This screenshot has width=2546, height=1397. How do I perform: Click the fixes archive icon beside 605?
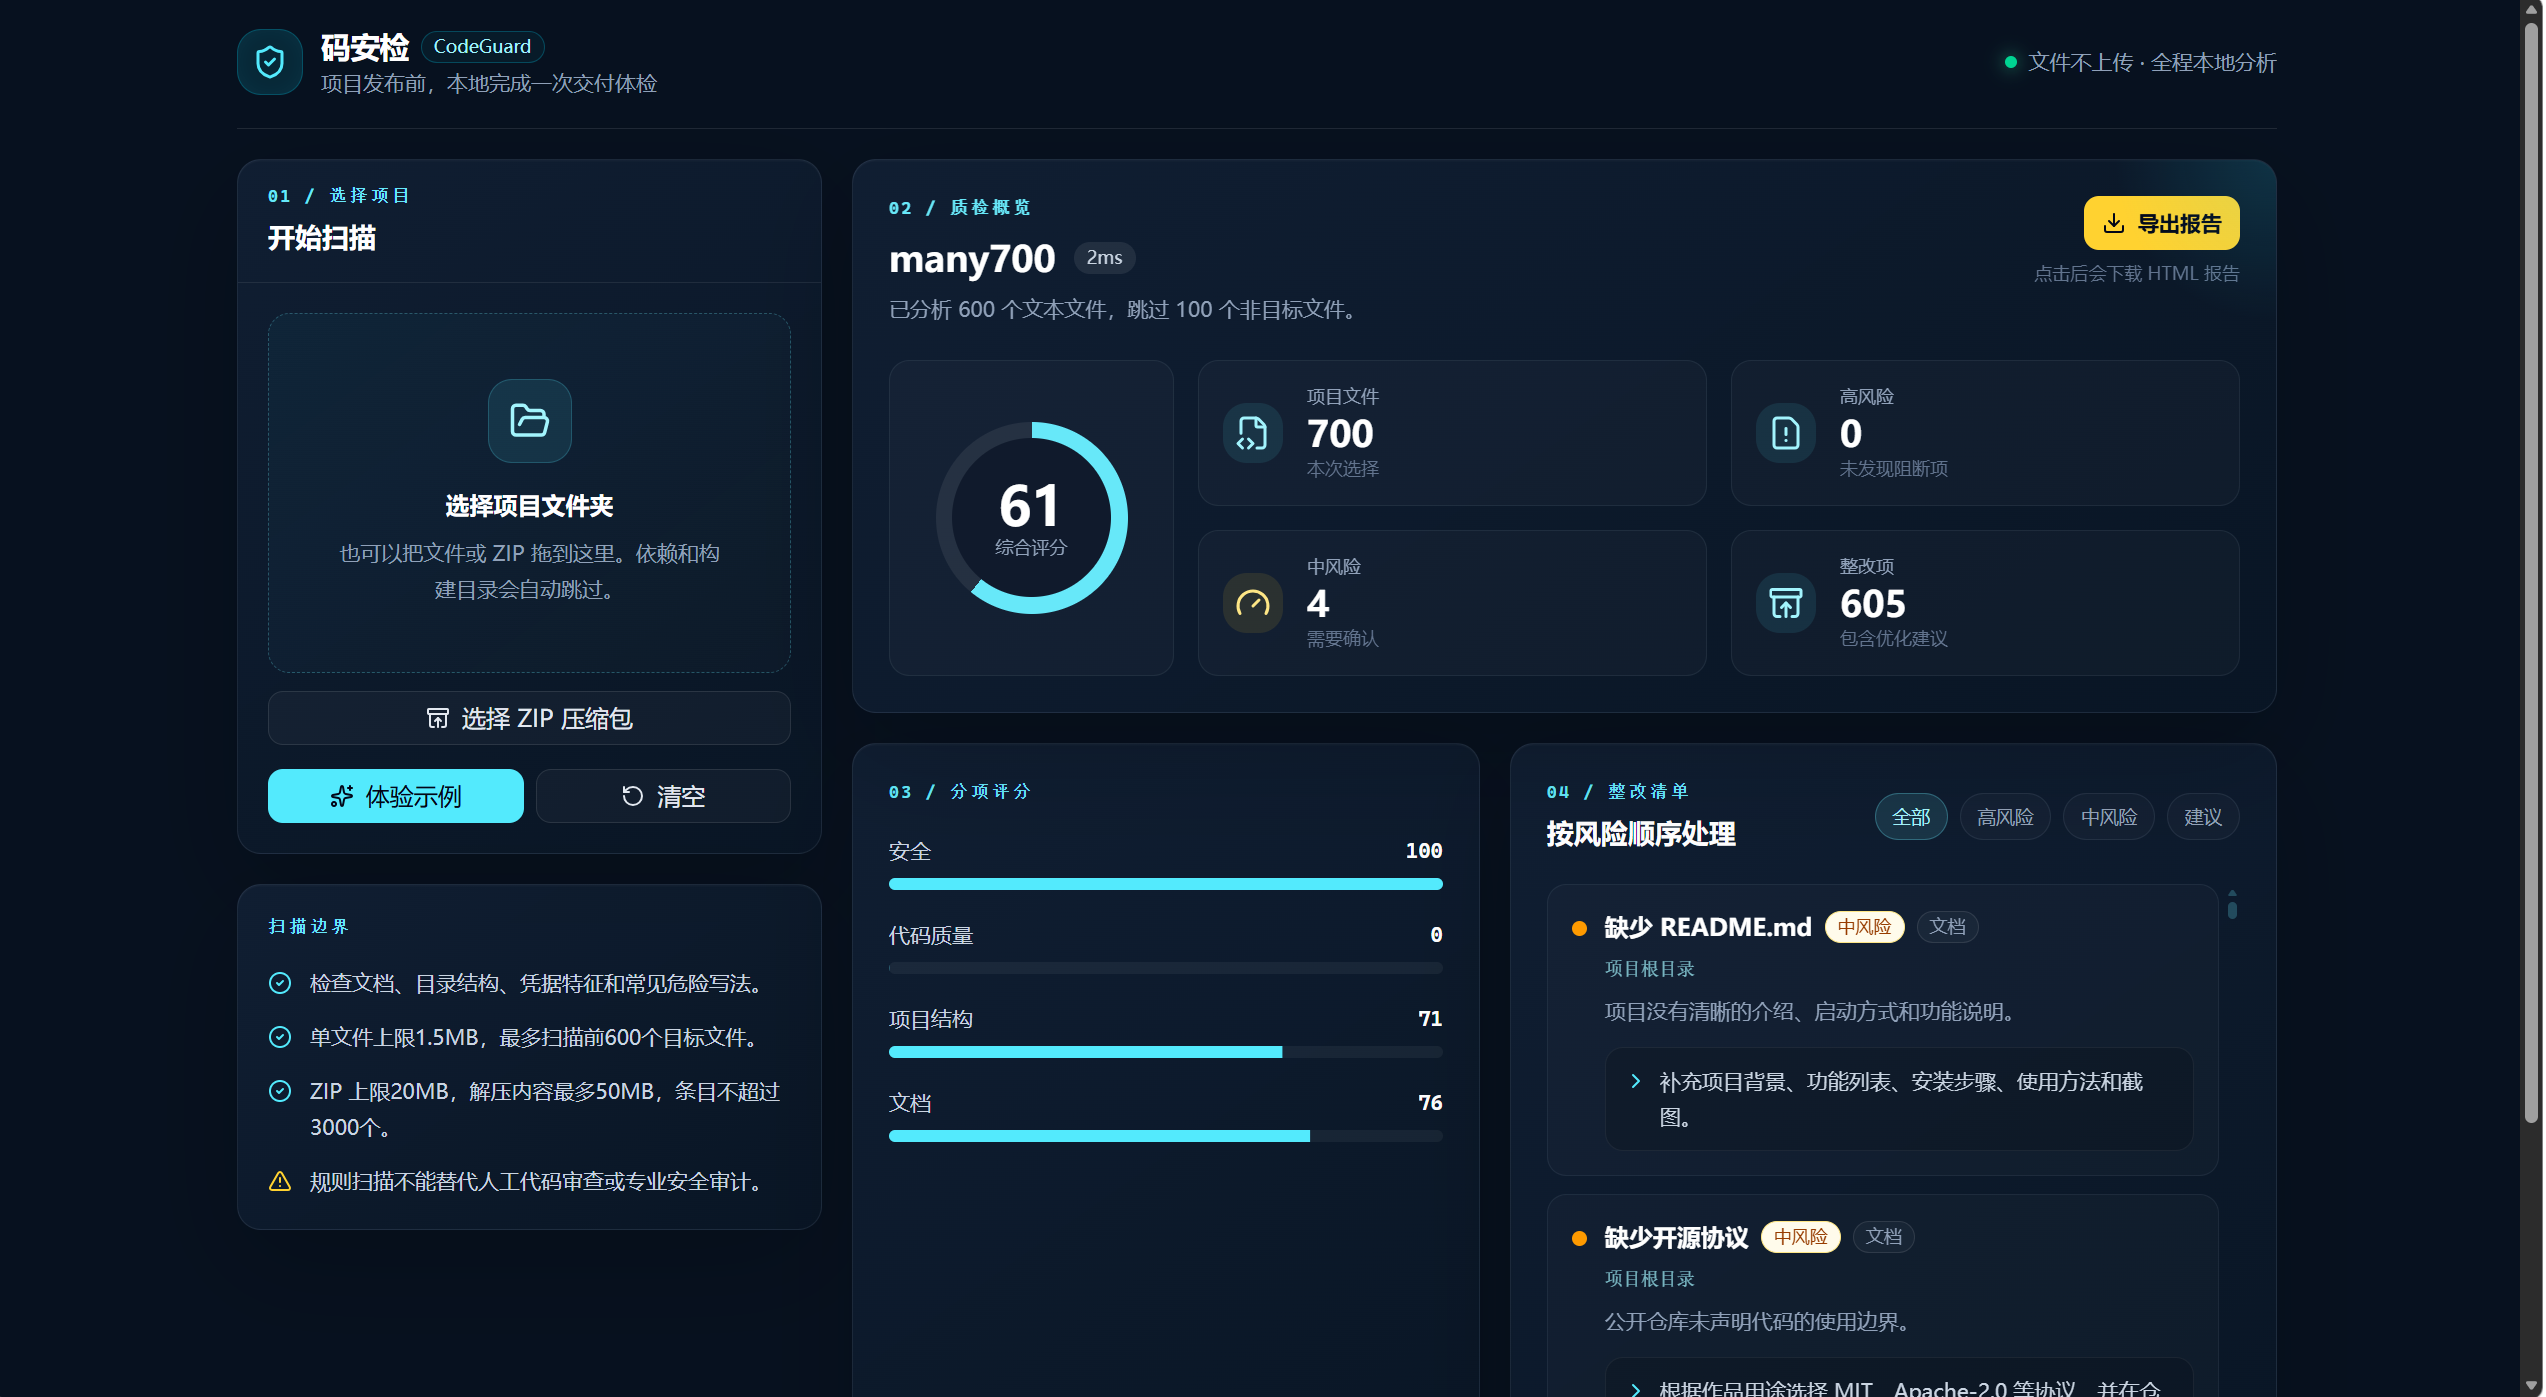tap(1785, 603)
